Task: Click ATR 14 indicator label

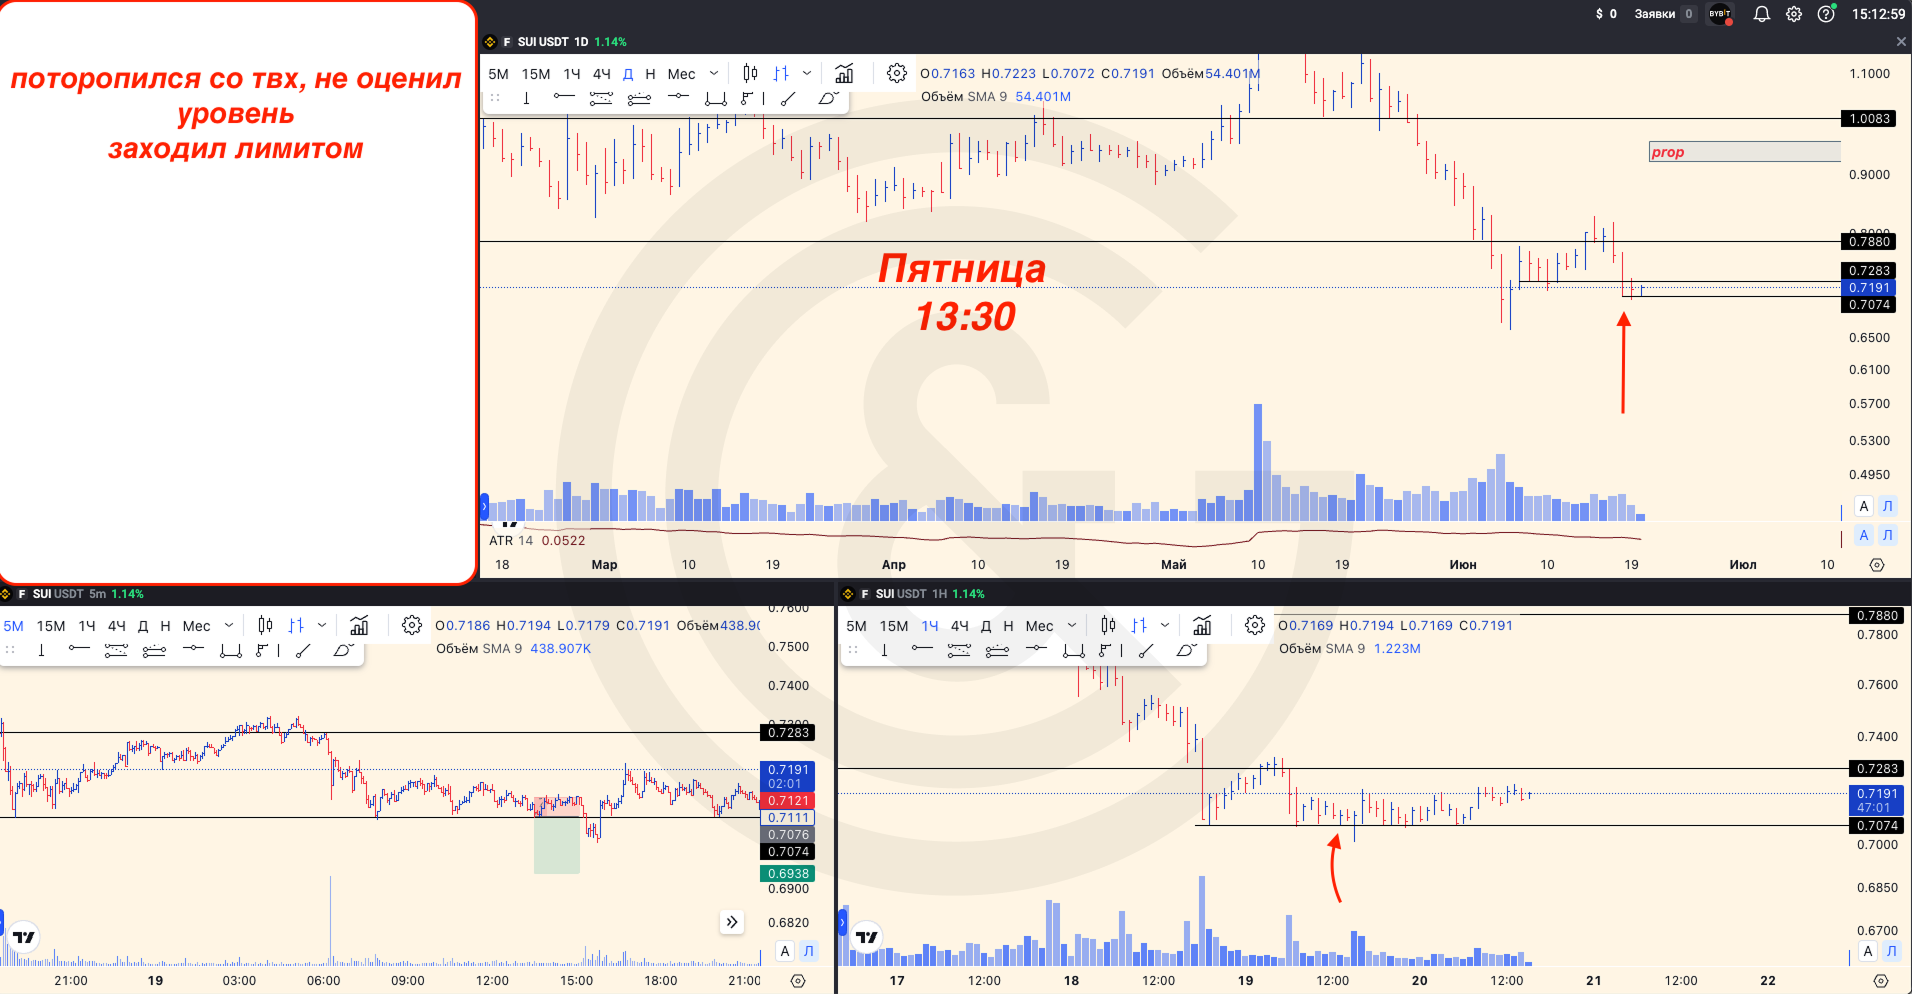Action: pos(511,541)
